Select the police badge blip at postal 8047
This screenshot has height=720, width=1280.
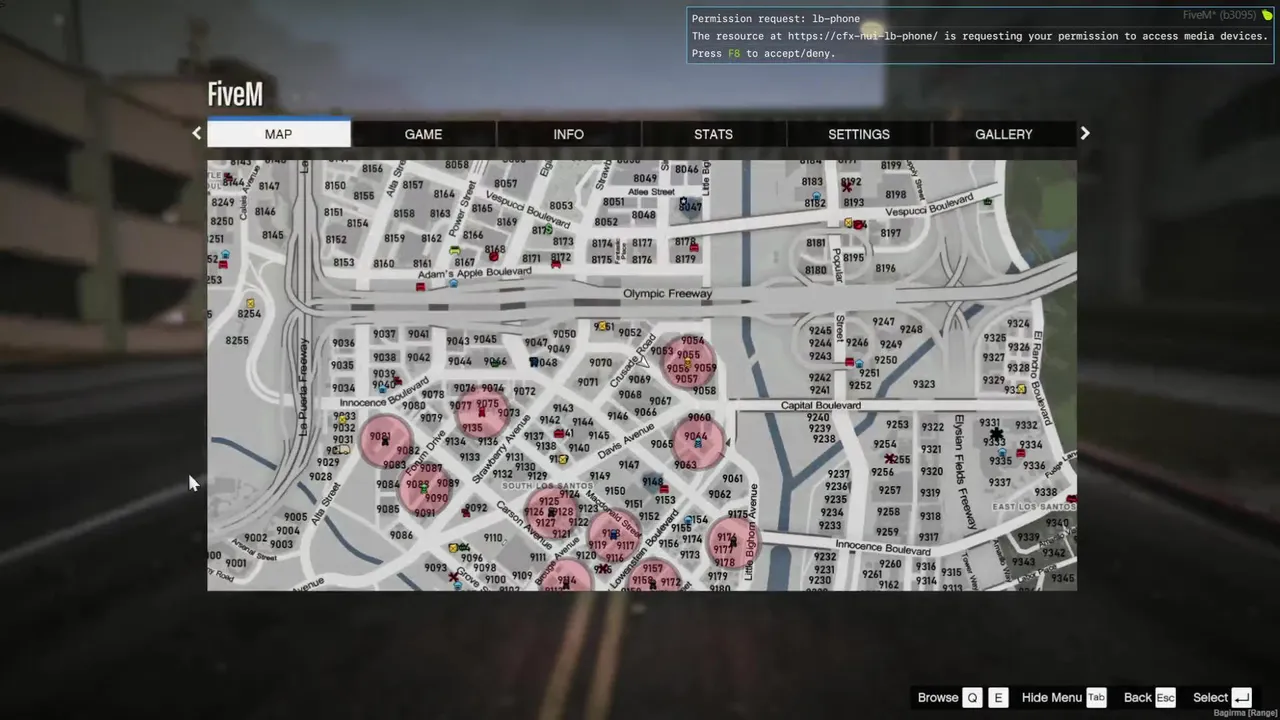coord(684,203)
